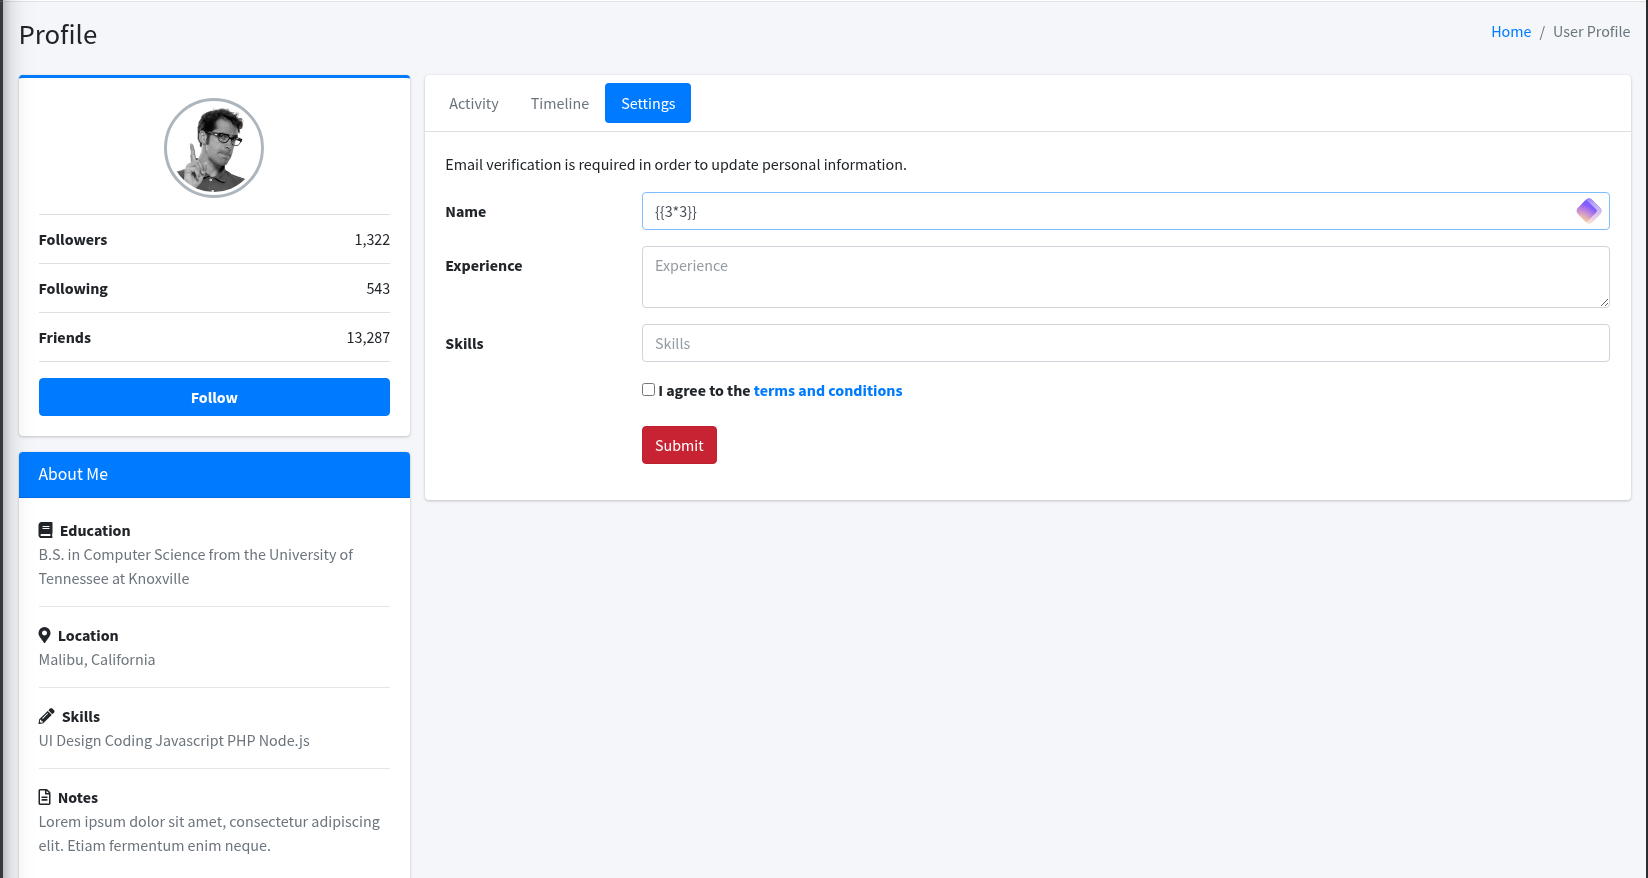Click the Education book icon
This screenshot has height=878, width=1648.
tap(45, 530)
